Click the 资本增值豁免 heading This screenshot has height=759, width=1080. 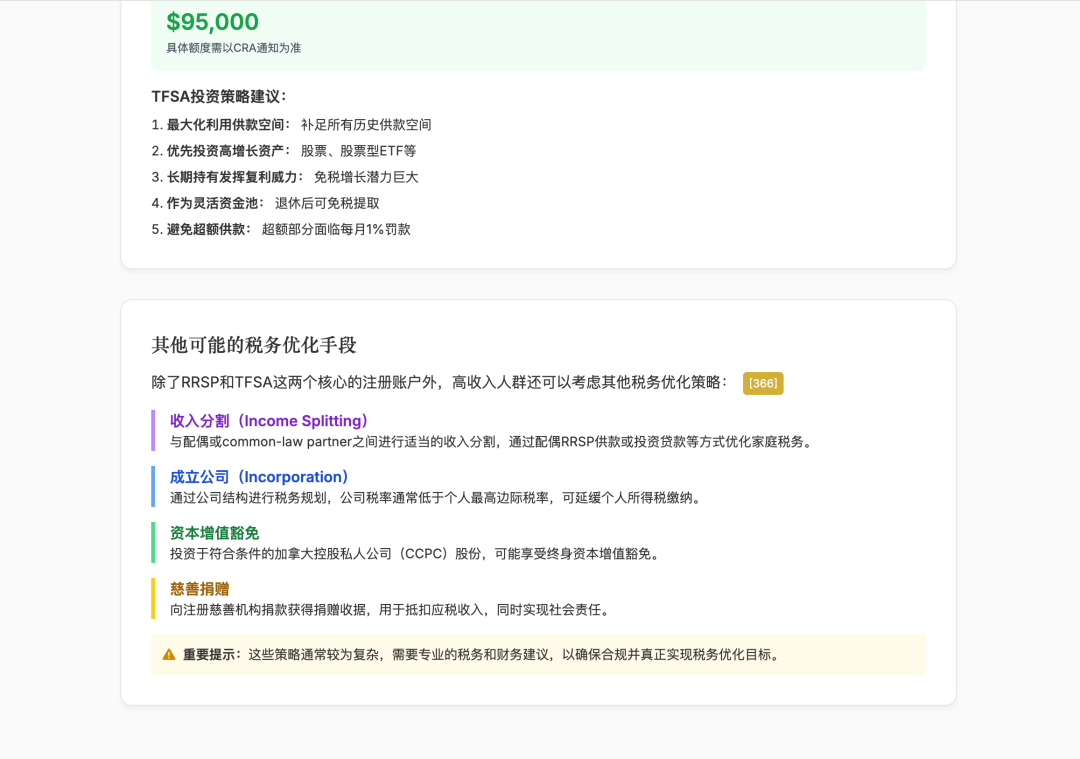click(214, 532)
